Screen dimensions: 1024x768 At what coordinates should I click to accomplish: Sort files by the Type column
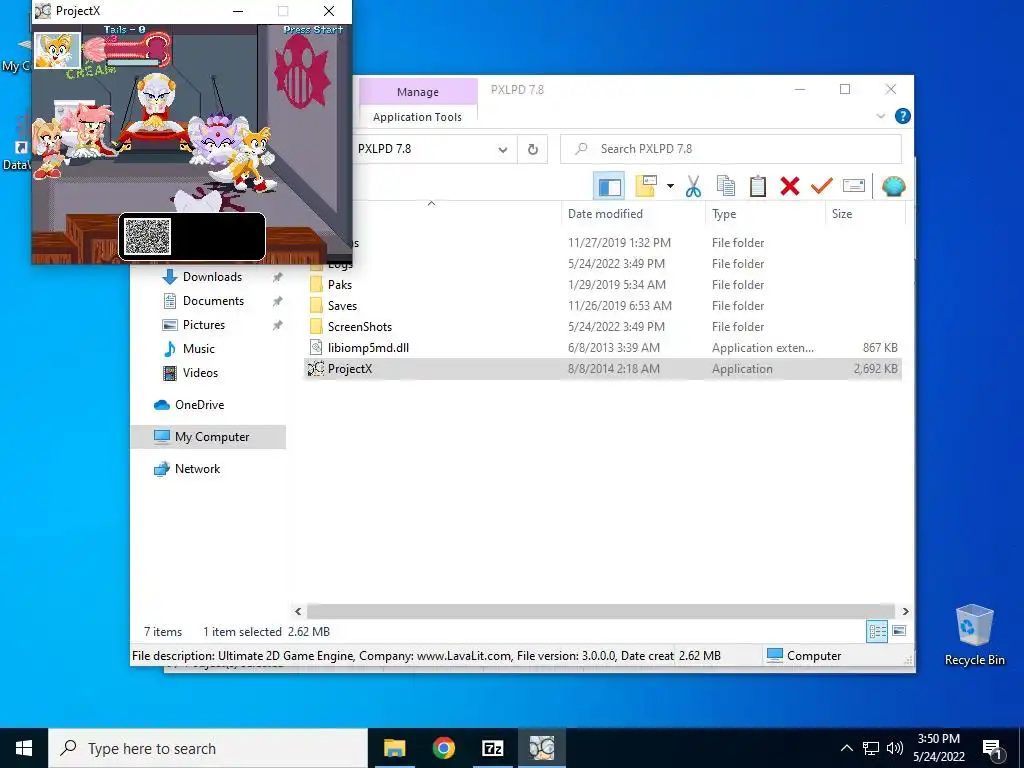[765, 214]
